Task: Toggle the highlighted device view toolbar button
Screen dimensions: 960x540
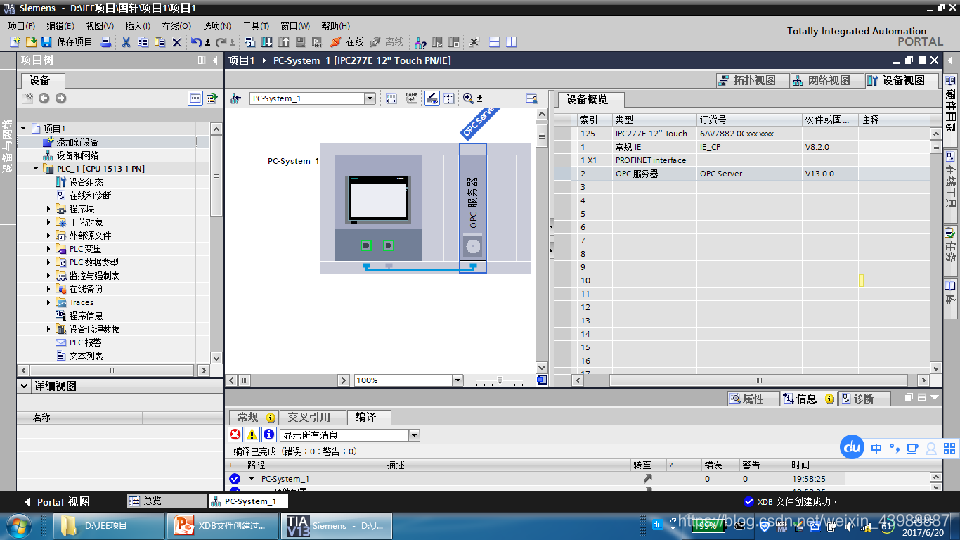Action: (x=432, y=98)
